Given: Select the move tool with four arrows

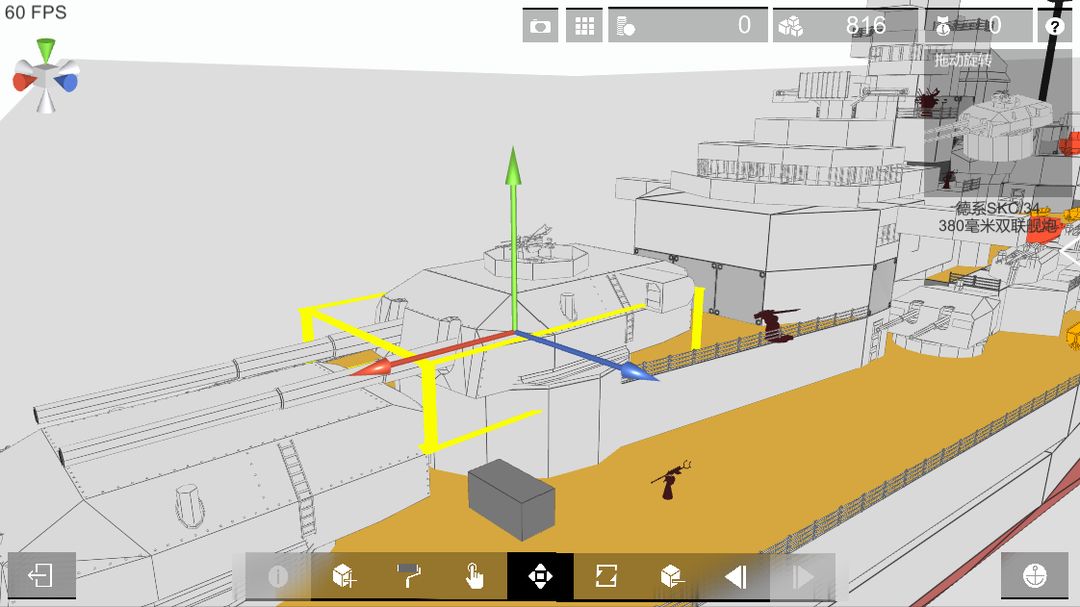Looking at the screenshot, I should (x=540, y=576).
